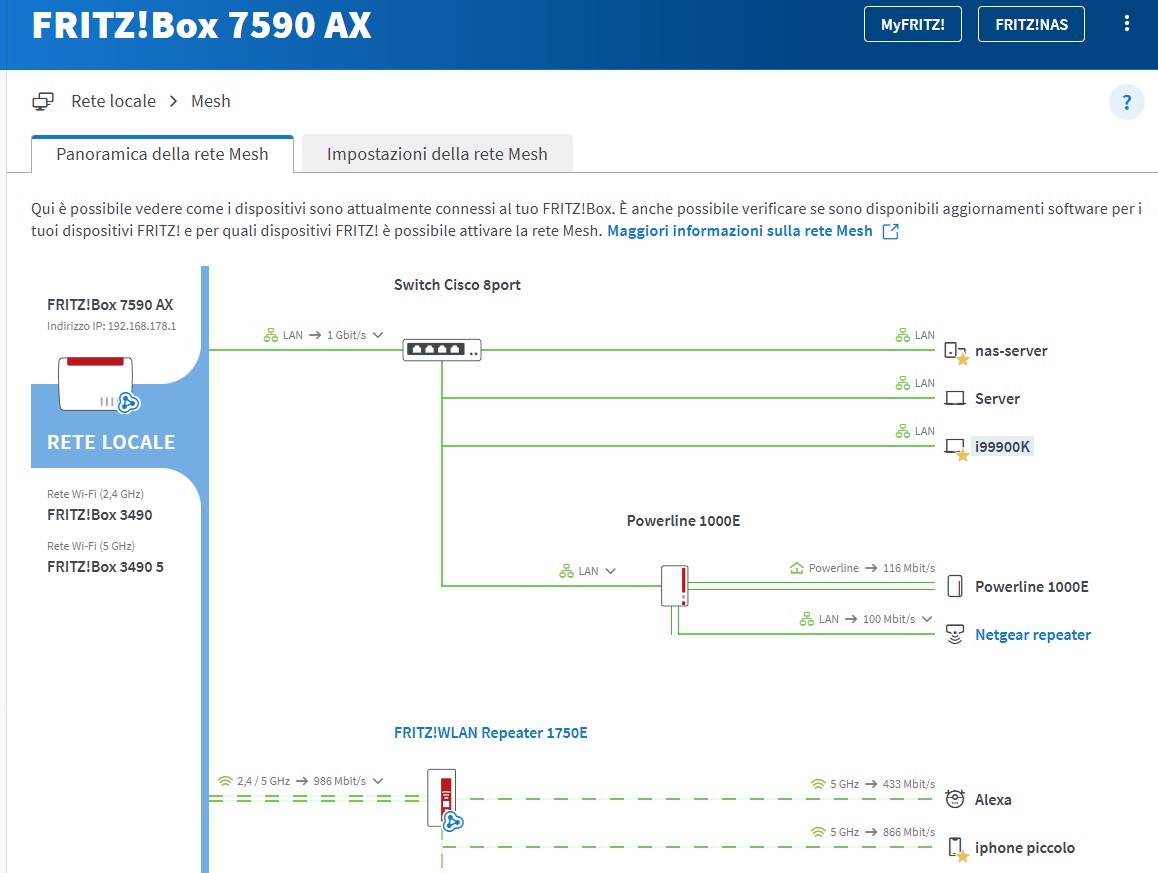Click the Alexa device icon
This screenshot has height=873, width=1158.
click(x=955, y=799)
